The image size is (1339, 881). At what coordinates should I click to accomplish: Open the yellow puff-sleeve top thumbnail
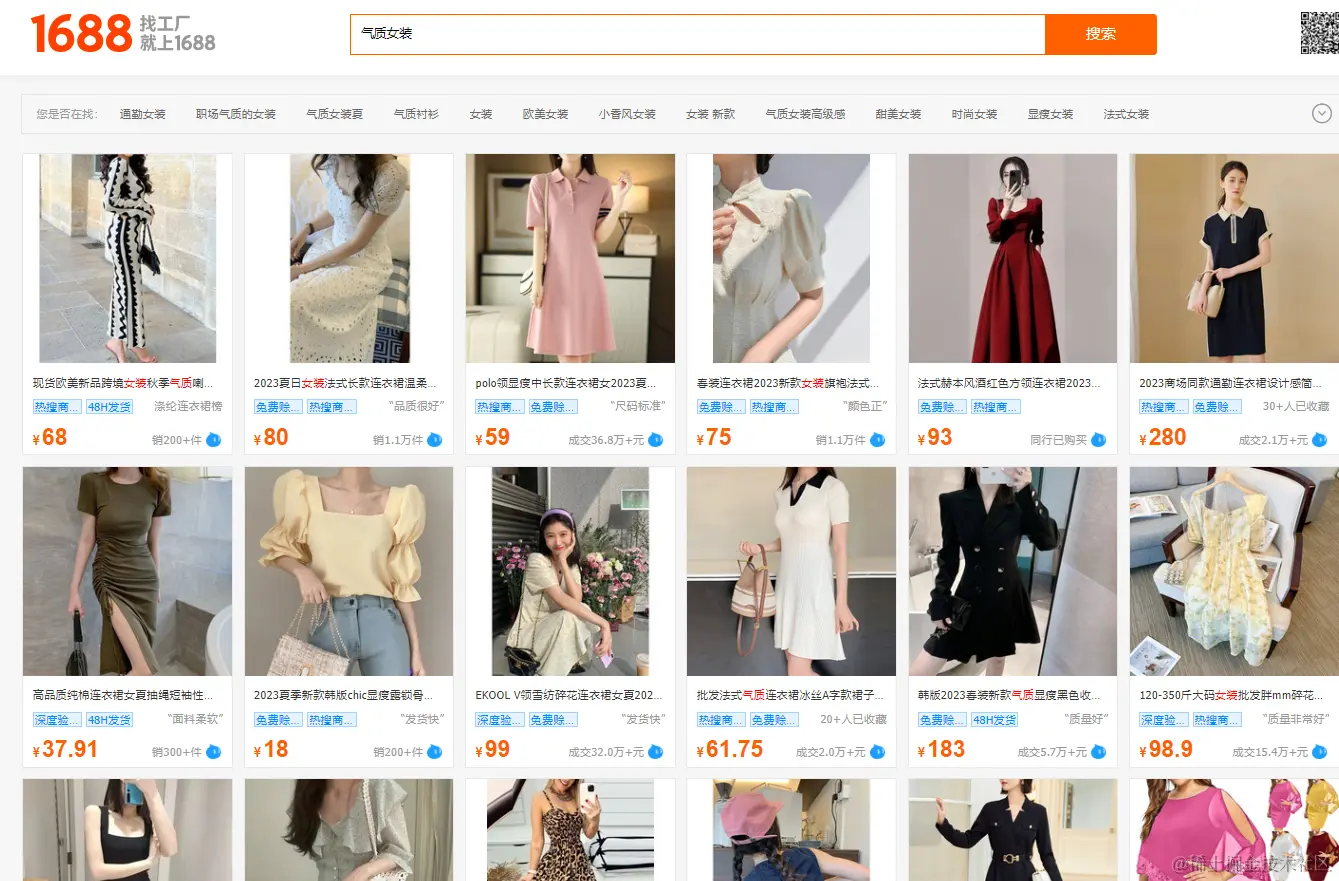pyautogui.click(x=349, y=571)
